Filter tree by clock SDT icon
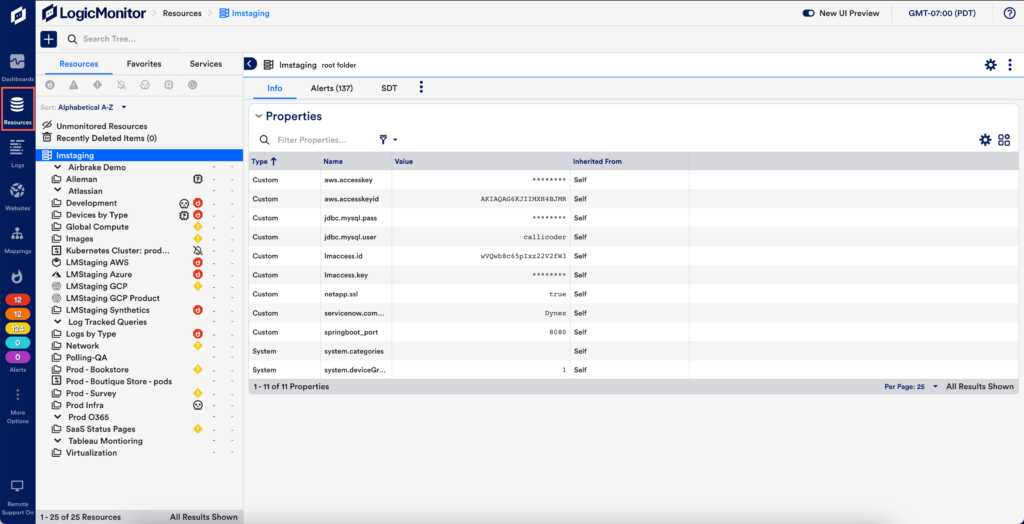The height and width of the screenshot is (524, 1024). (192, 85)
